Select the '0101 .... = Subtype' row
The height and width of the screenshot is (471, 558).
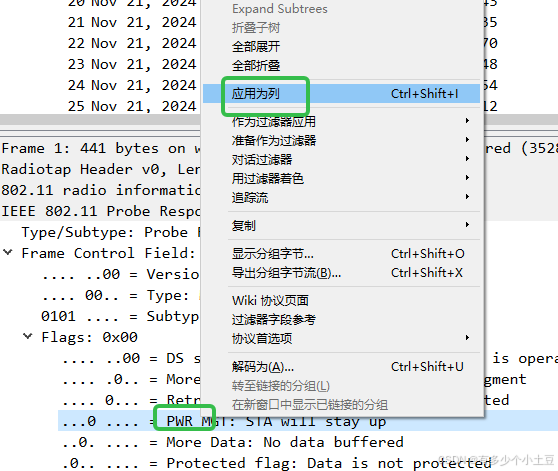coord(120,316)
